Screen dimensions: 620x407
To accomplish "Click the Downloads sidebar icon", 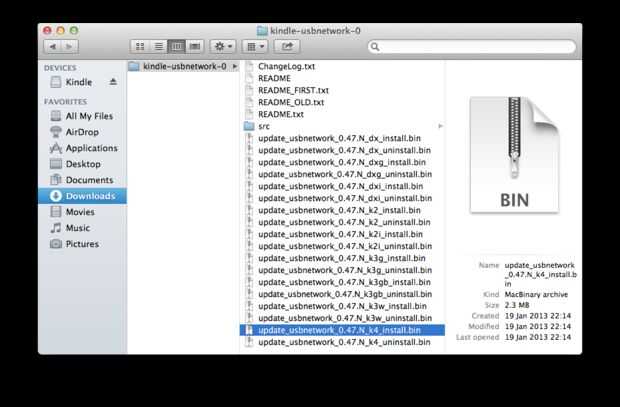I will pos(56,196).
